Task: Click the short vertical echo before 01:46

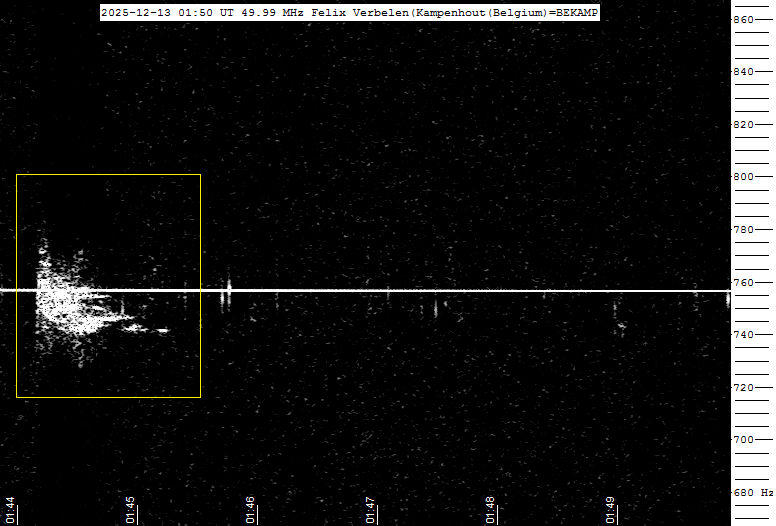Action: pyautogui.click(x=228, y=292)
